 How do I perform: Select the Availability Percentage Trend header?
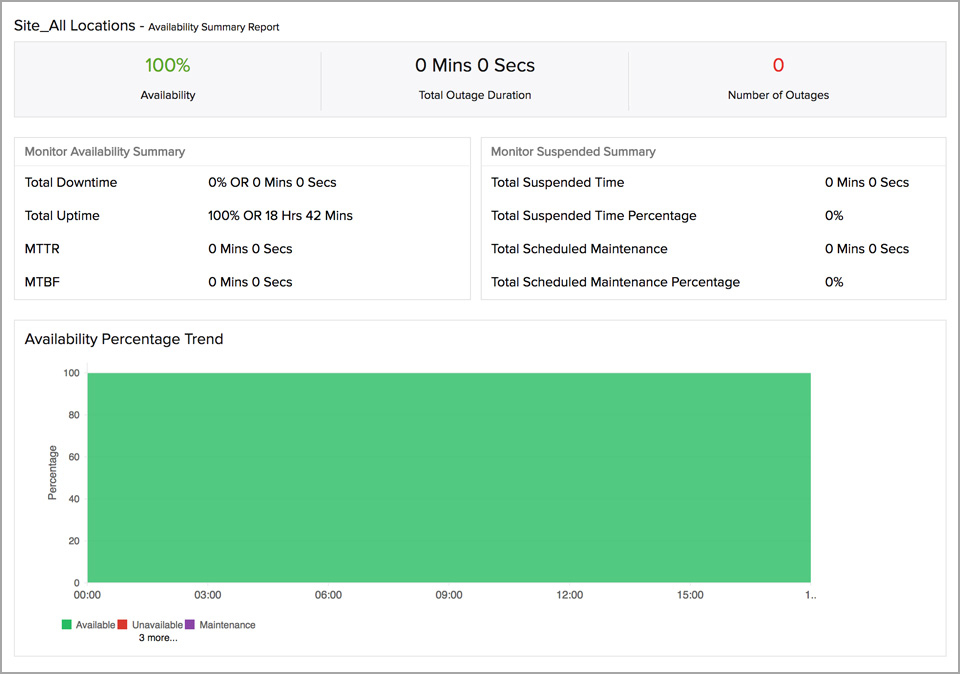click(x=124, y=339)
